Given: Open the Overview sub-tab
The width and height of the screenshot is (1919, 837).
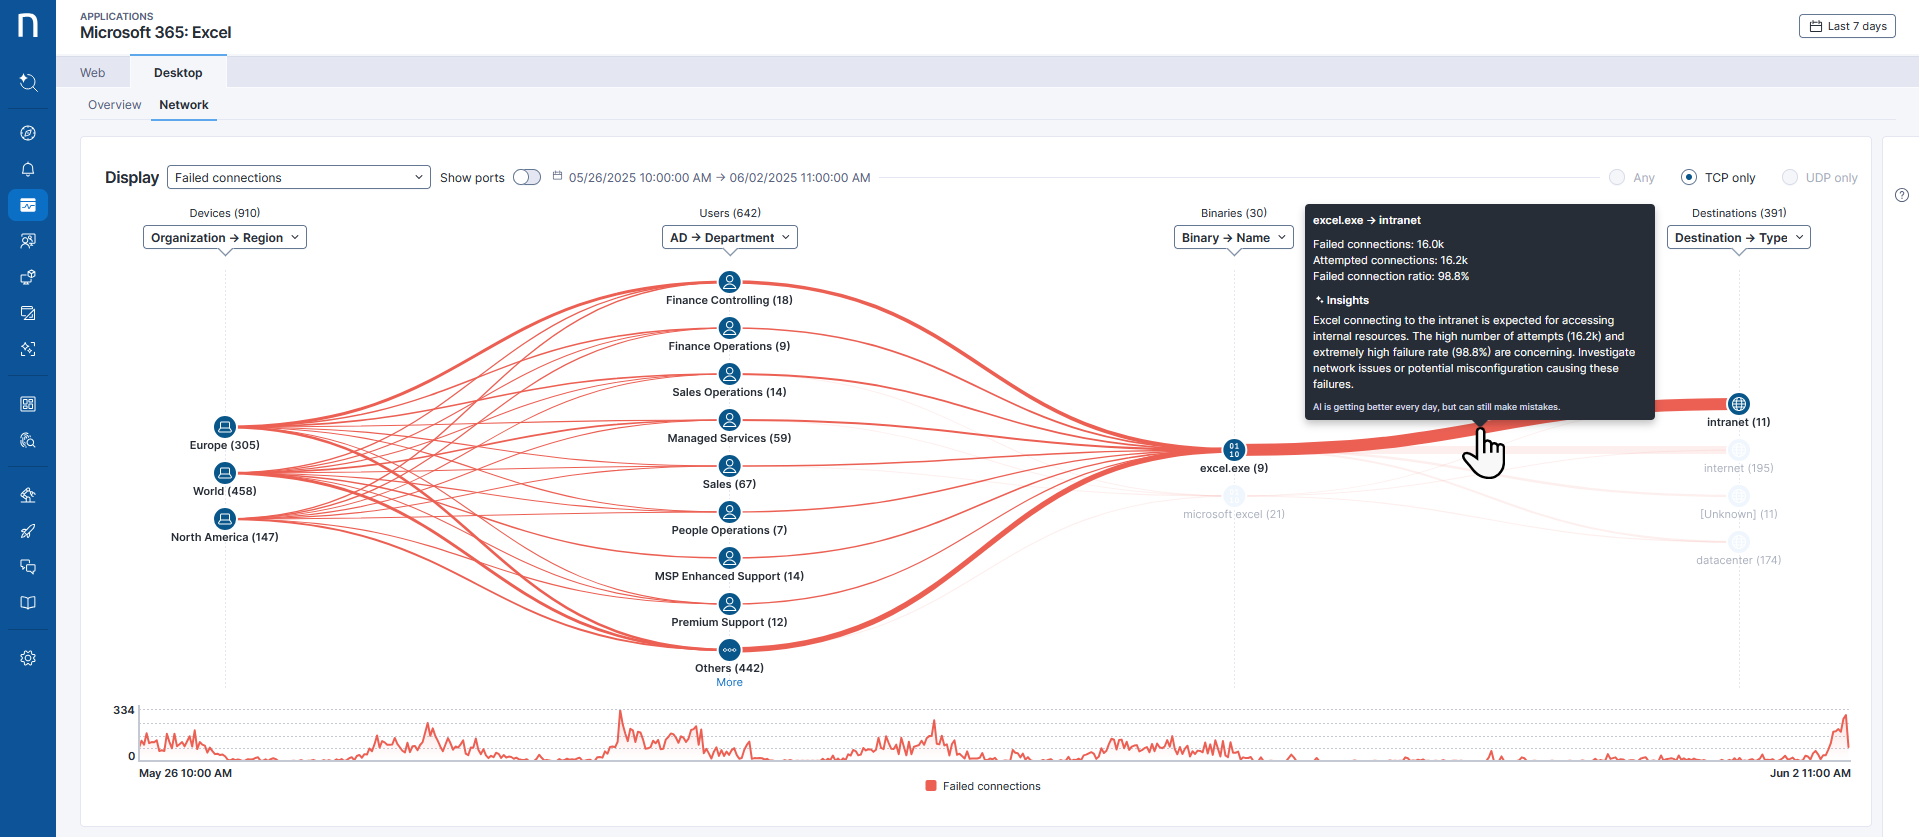Looking at the screenshot, I should (x=114, y=105).
